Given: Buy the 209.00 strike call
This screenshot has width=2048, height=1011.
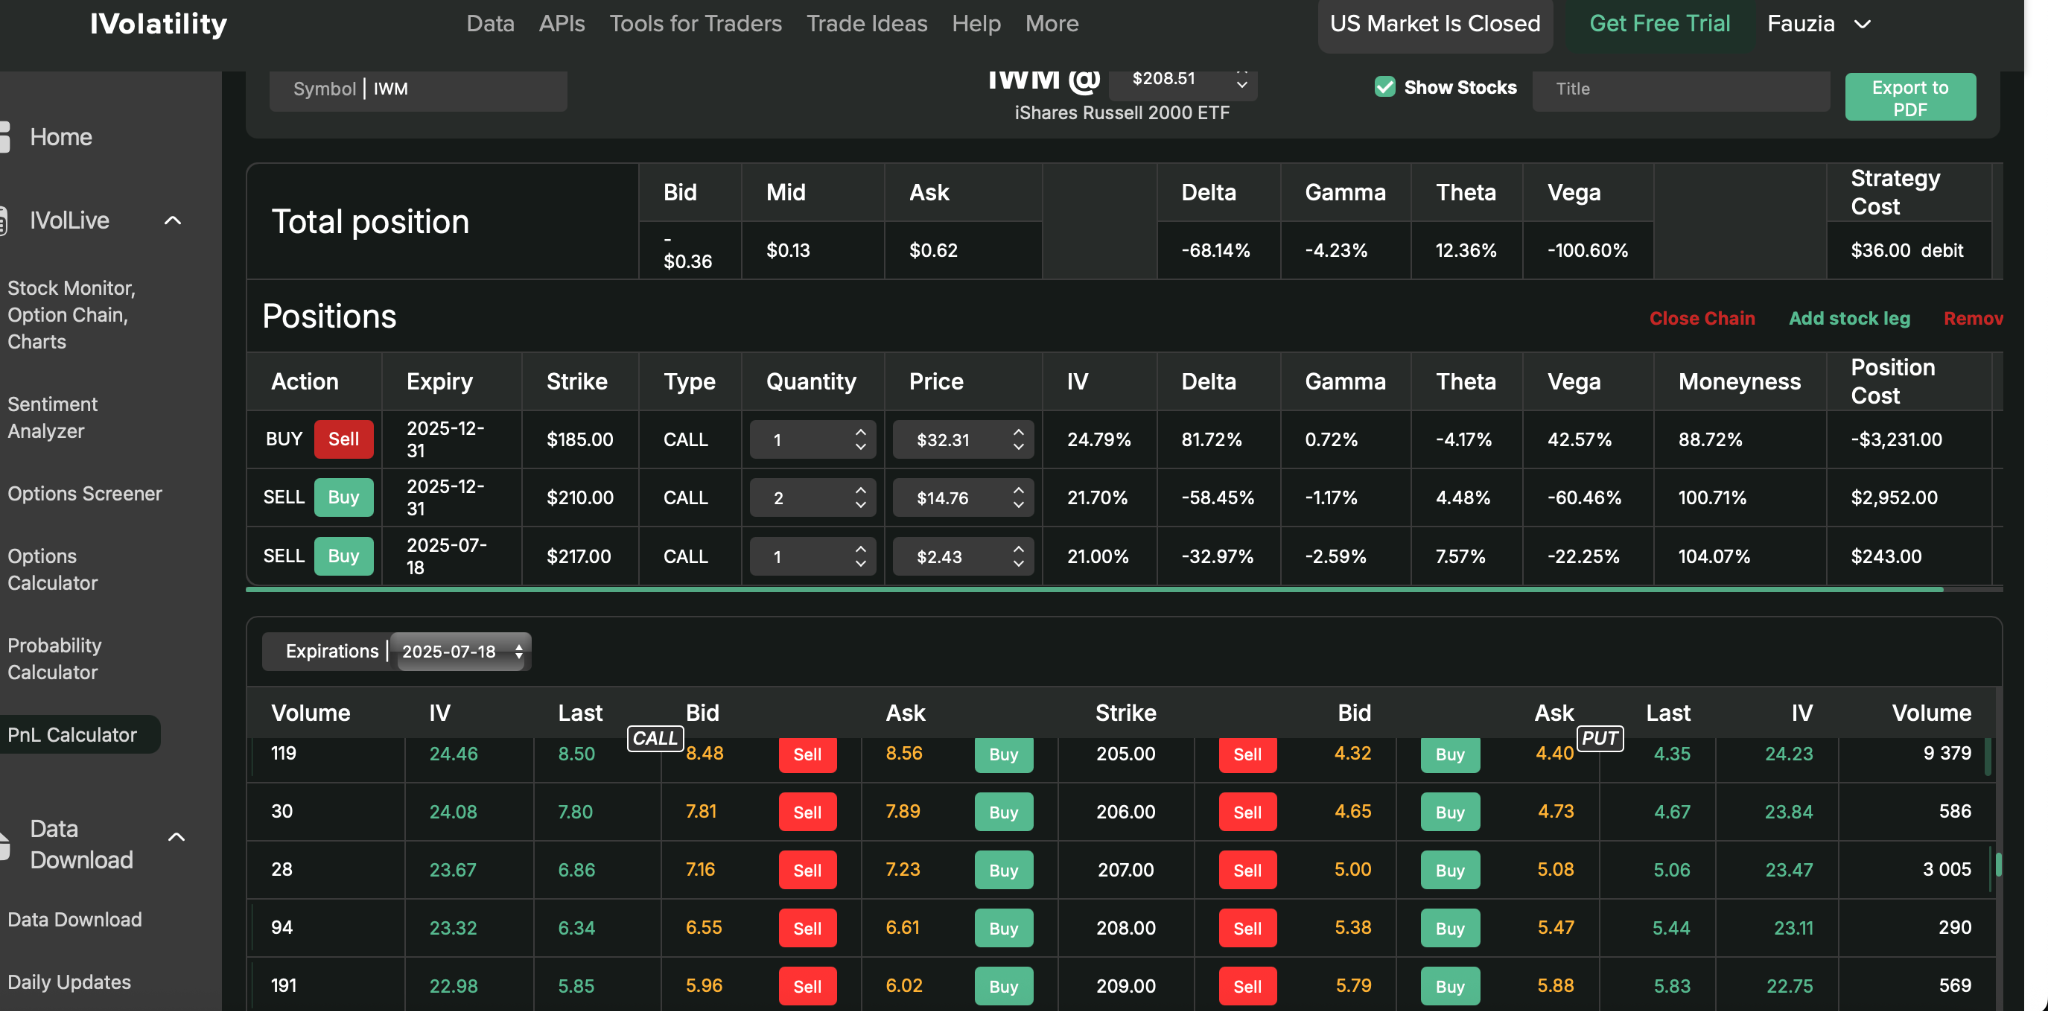Looking at the screenshot, I should click(1004, 987).
